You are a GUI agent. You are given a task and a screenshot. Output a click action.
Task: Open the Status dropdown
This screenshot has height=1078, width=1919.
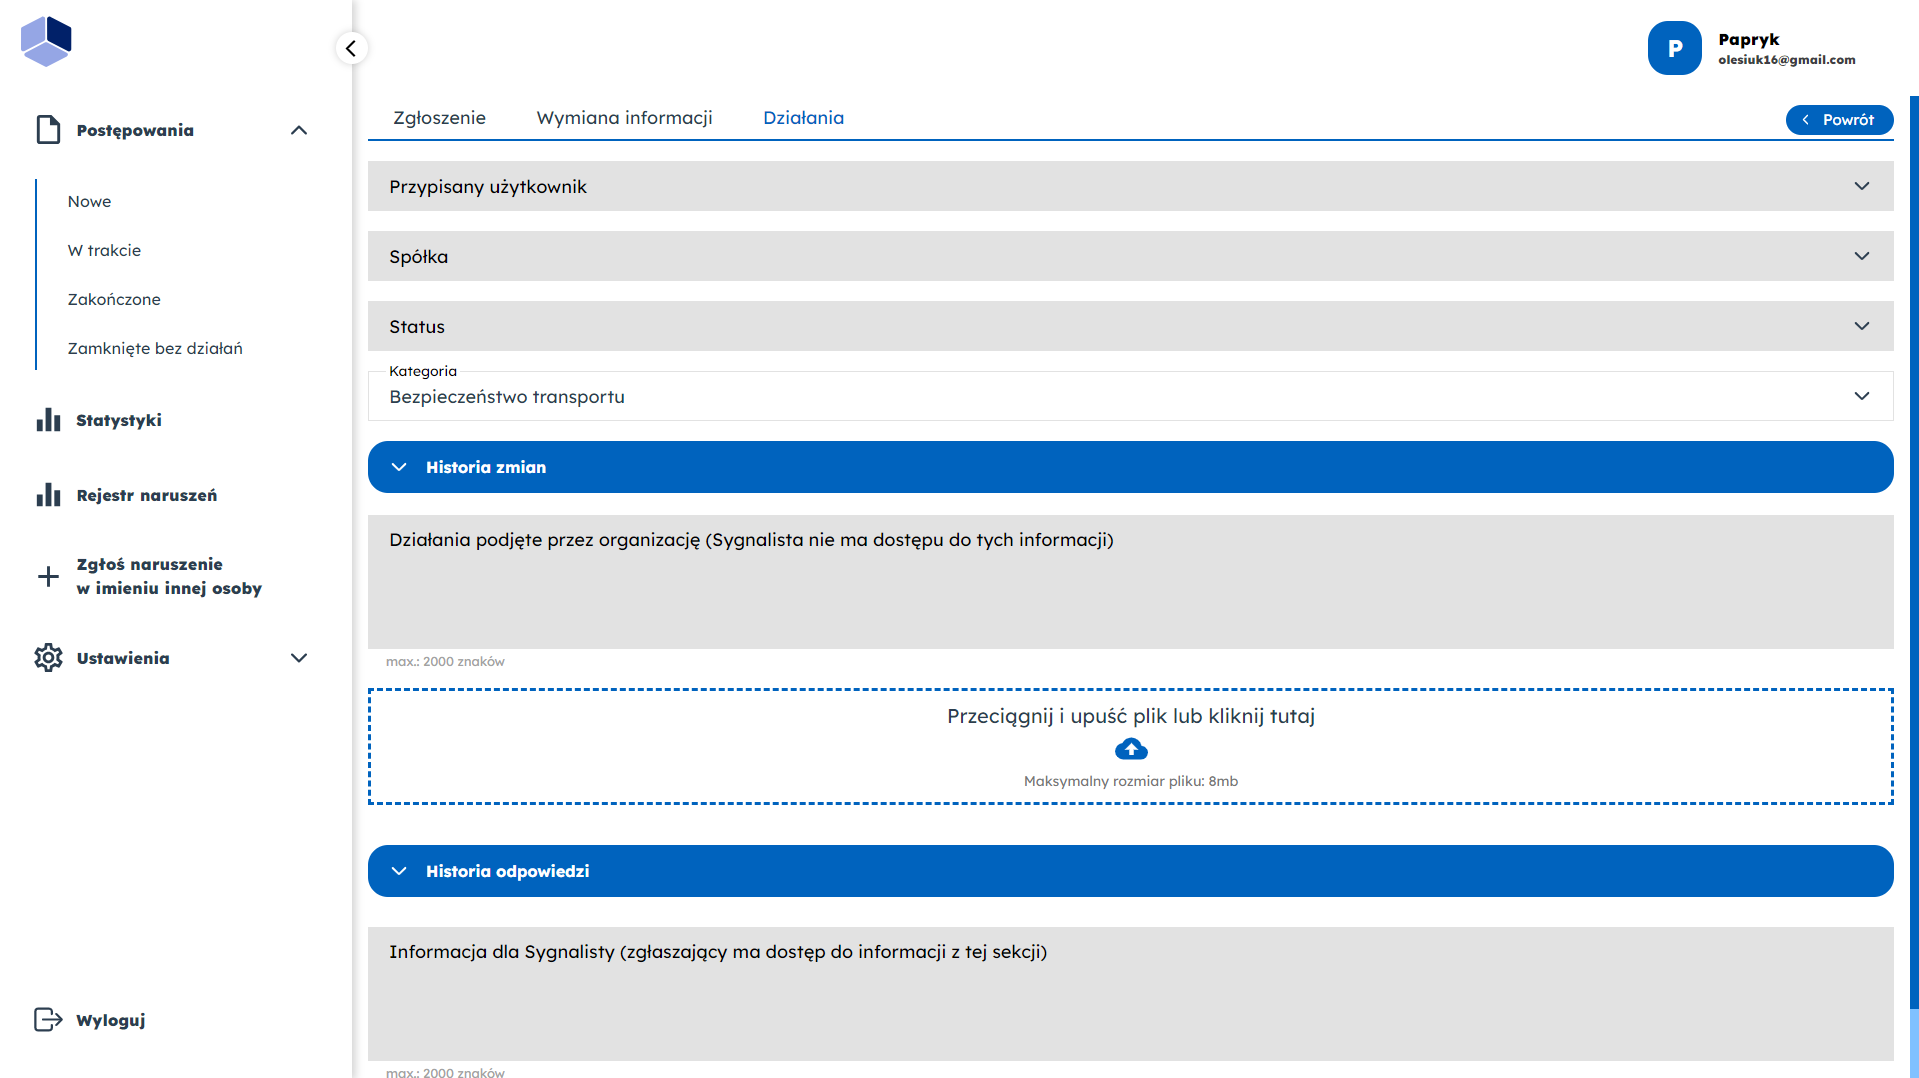point(1130,326)
